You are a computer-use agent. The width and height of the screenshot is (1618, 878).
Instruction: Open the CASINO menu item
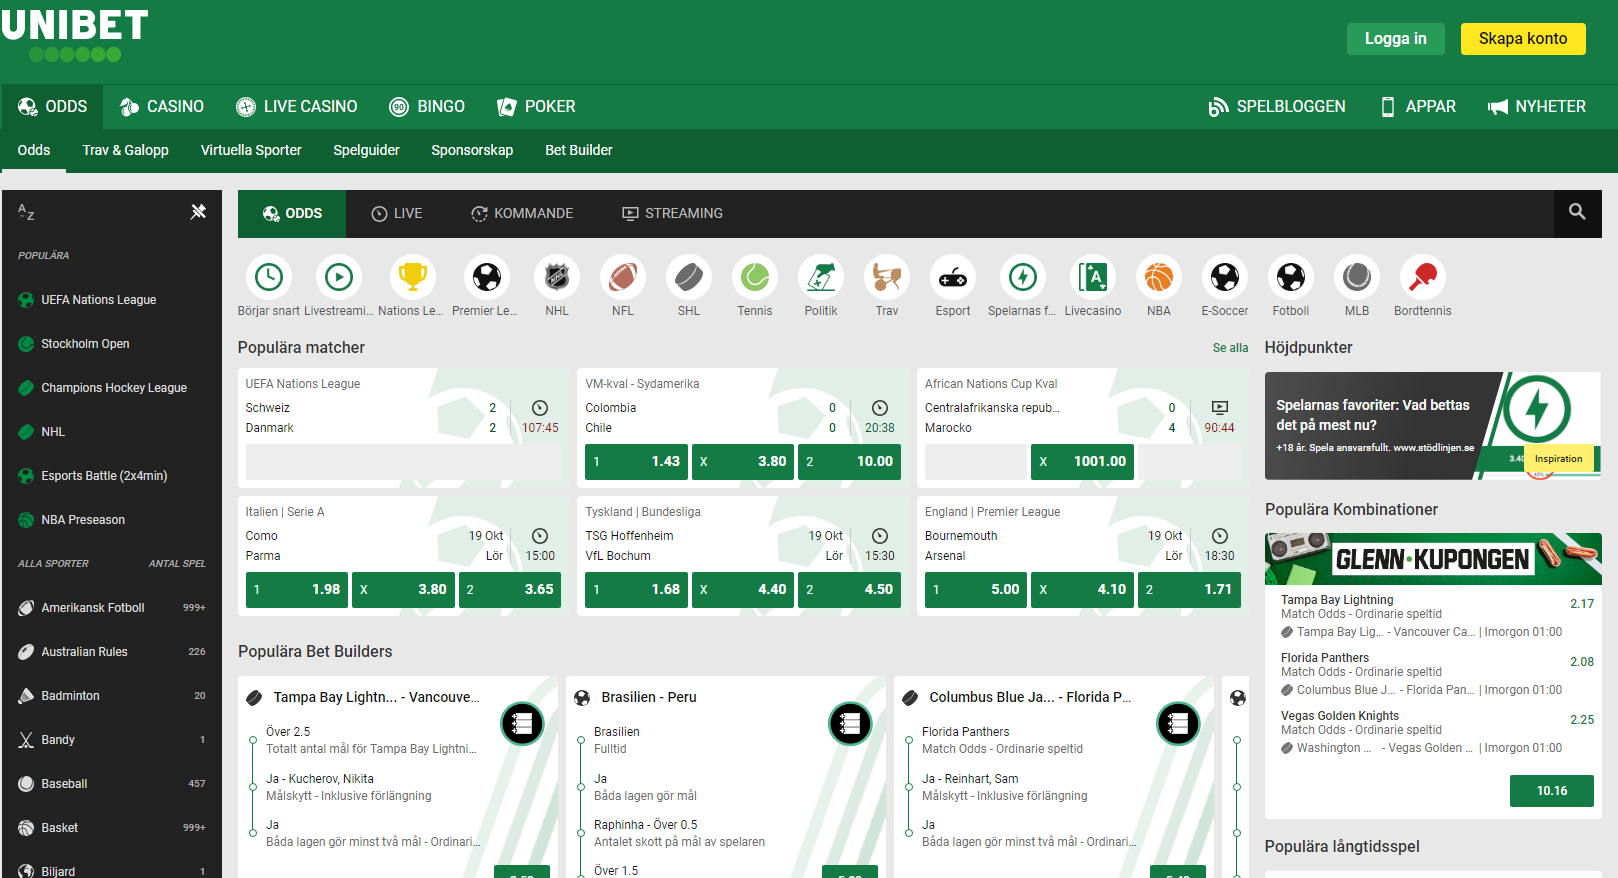[x=161, y=106]
